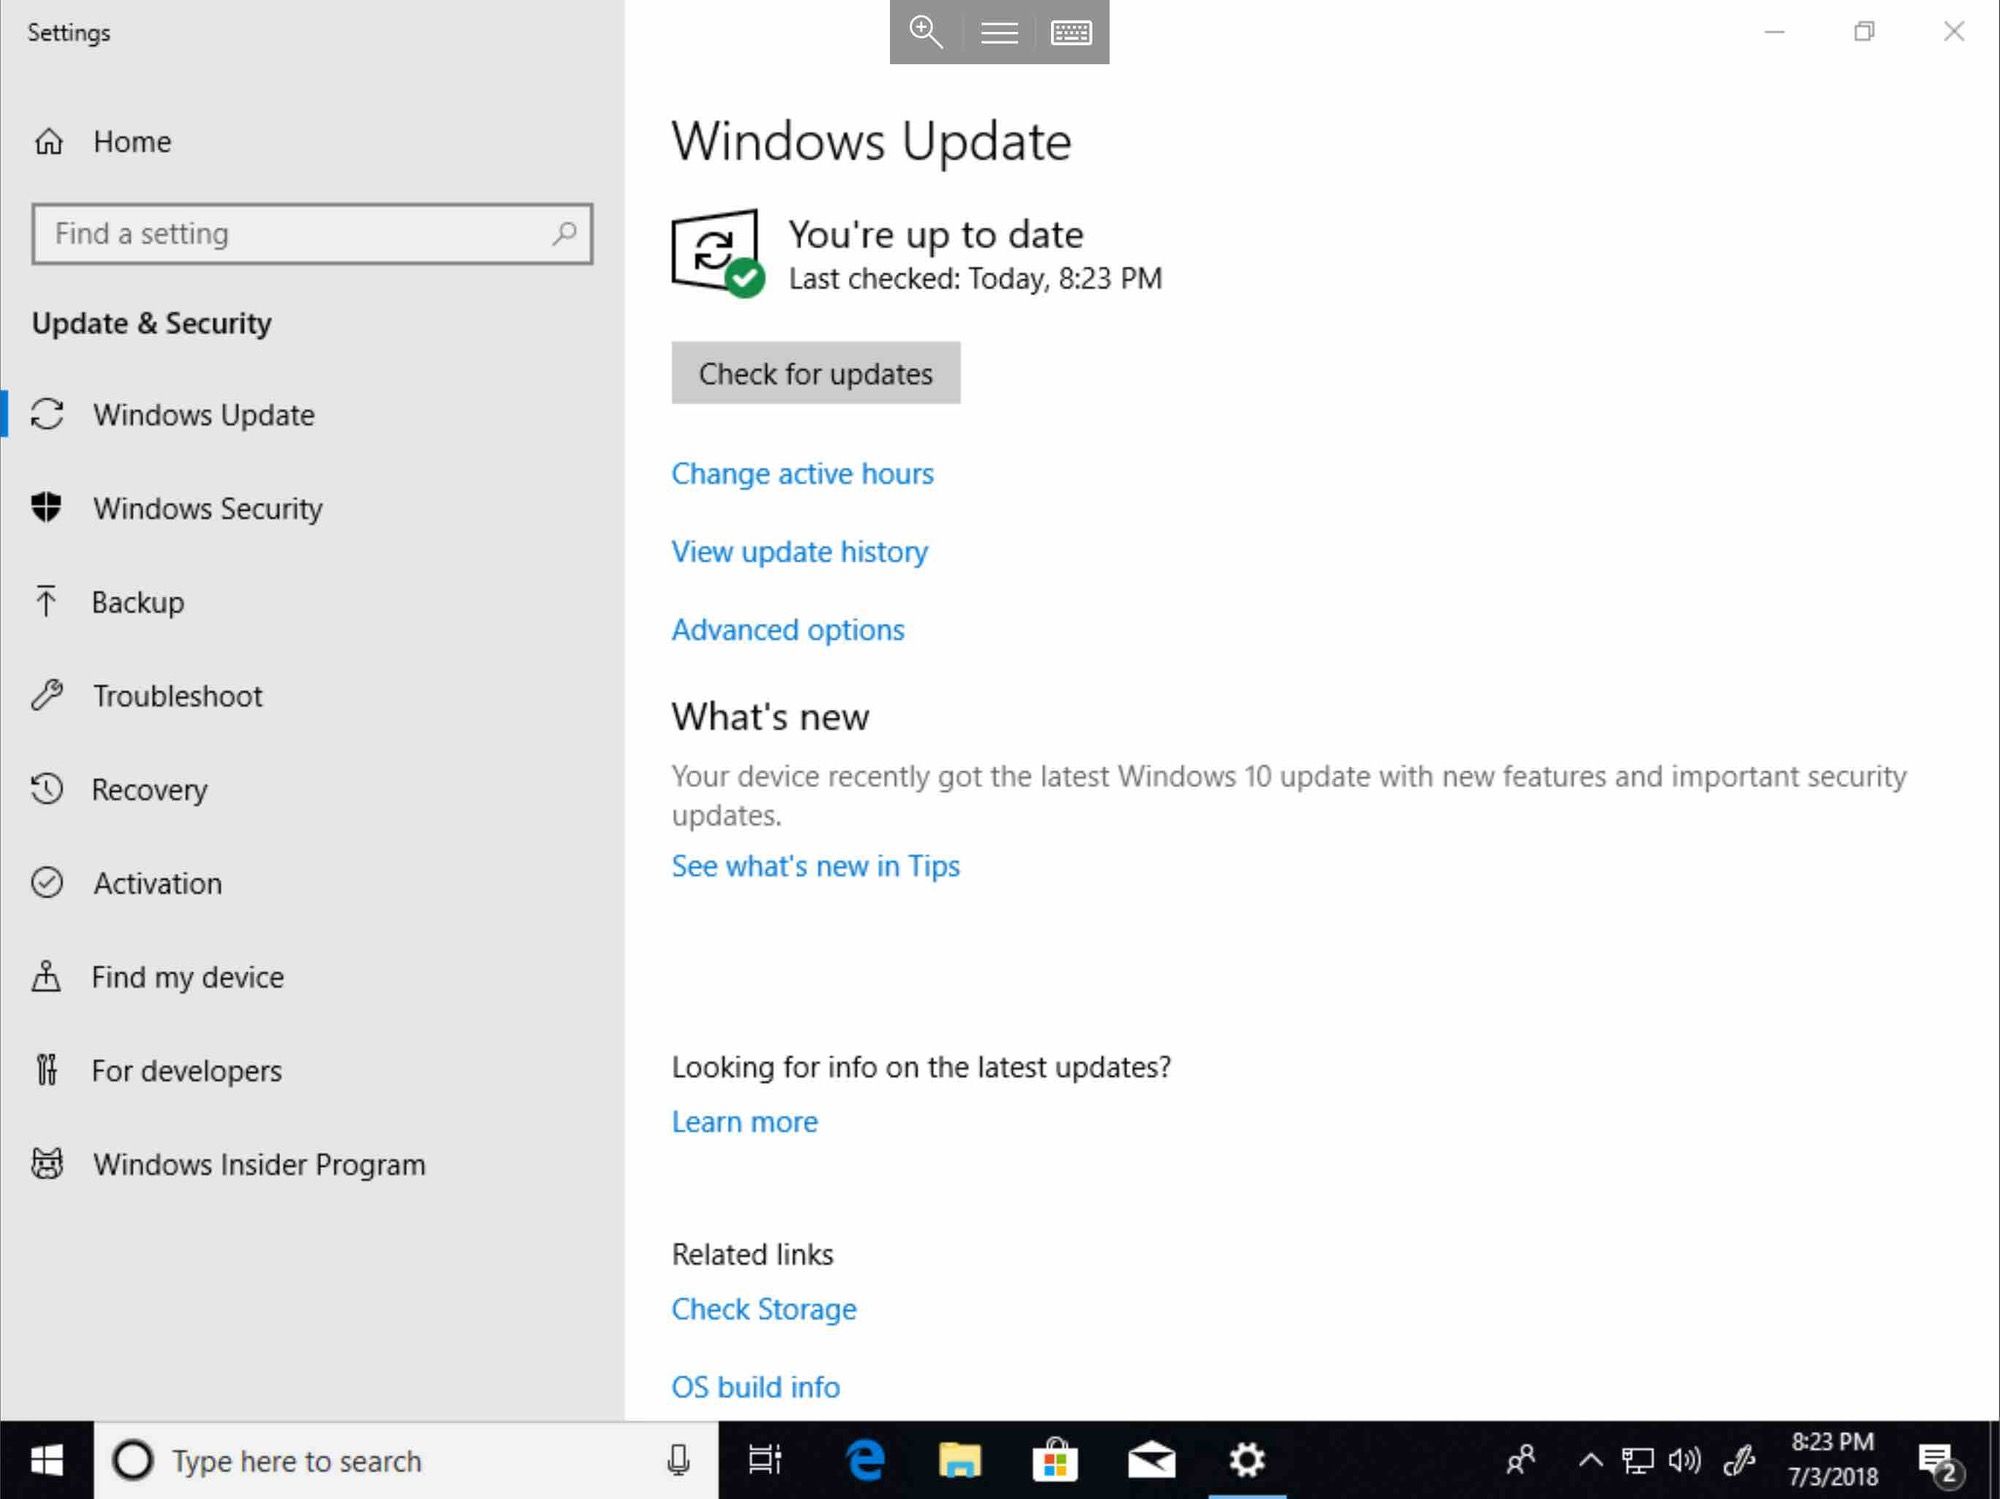Click the zoom magnifier in top connection bar
Image resolution: width=2000 pixels, height=1499 pixels.
point(926,32)
